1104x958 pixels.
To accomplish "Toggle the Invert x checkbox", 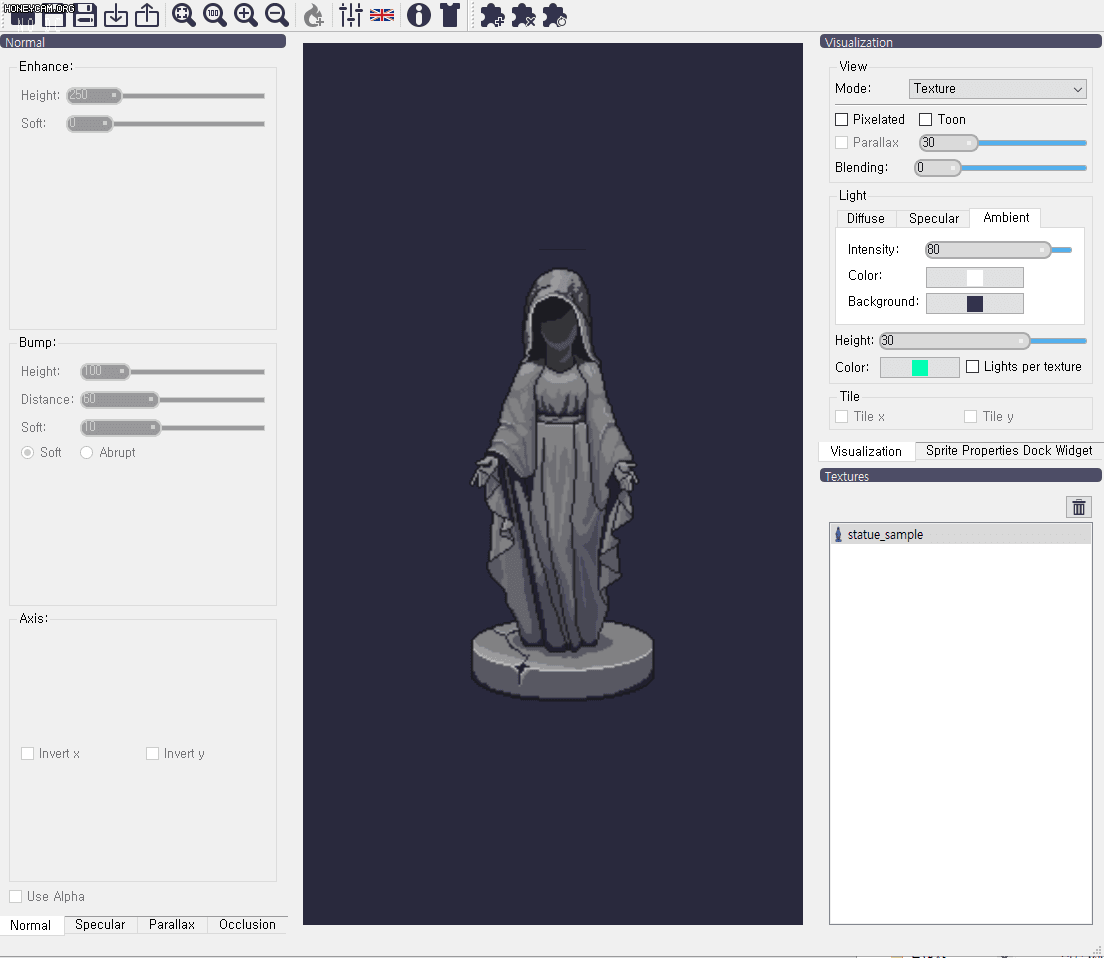I will (27, 753).
